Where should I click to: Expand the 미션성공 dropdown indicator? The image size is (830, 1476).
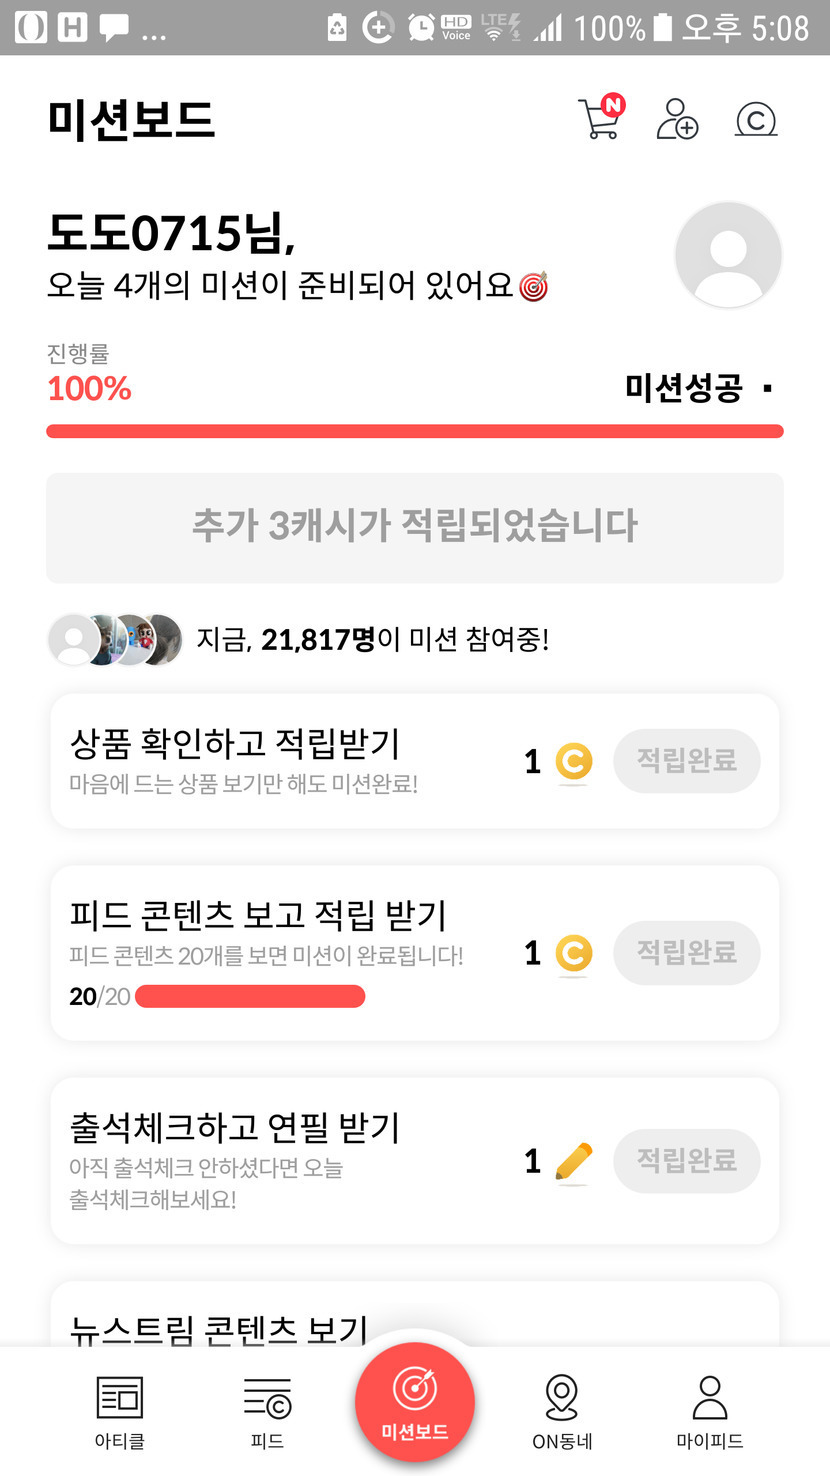(x=767, y=388)
